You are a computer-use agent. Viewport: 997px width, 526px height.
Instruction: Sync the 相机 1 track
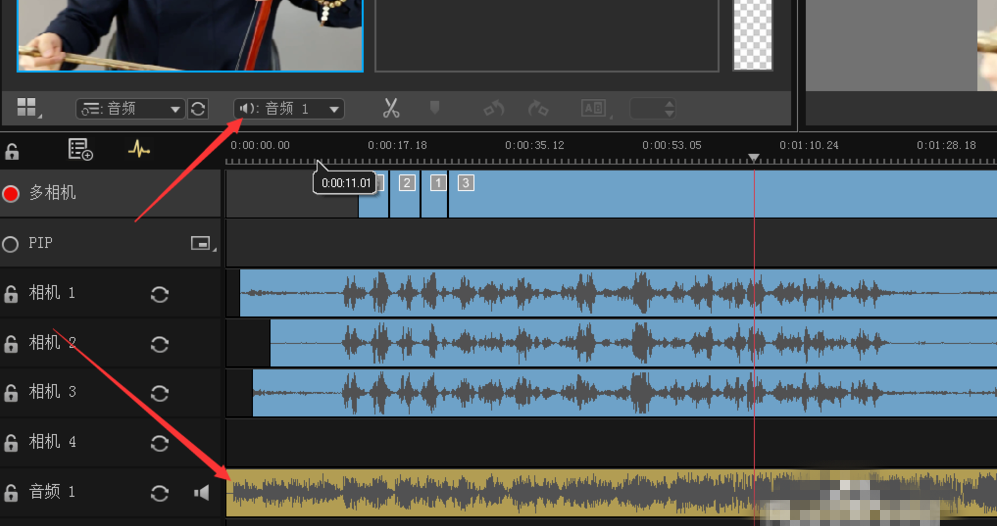[159, 294]
